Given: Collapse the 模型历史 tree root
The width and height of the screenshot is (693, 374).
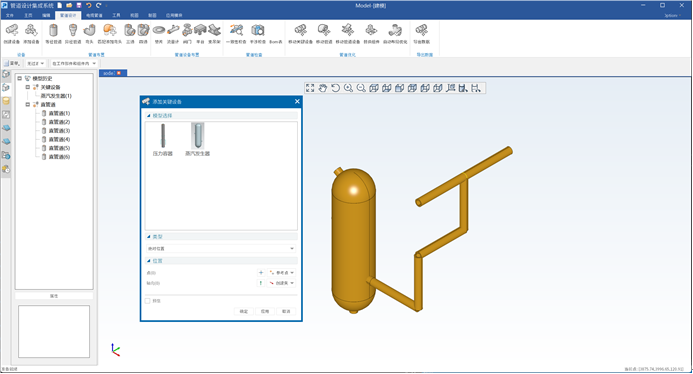Looking at the screenshot, I should pos(19,78).
